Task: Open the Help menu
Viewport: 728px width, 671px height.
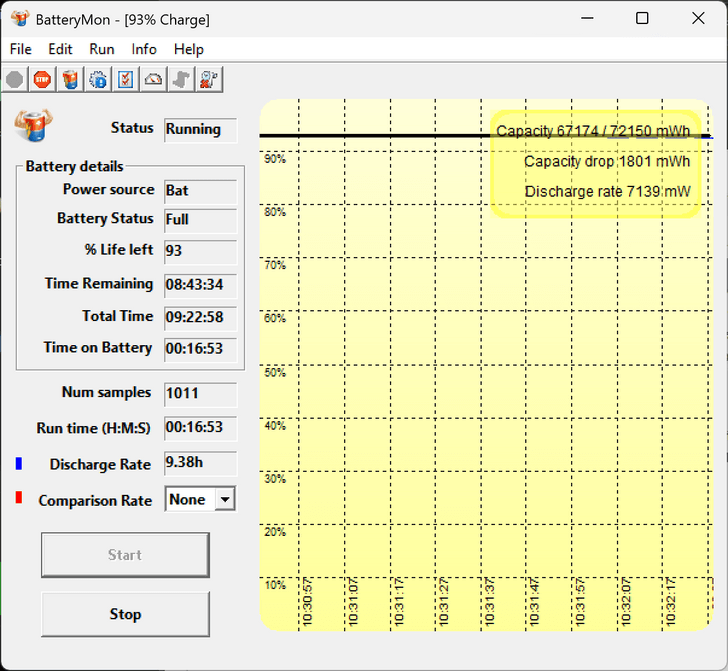Action: pos(188,49)
